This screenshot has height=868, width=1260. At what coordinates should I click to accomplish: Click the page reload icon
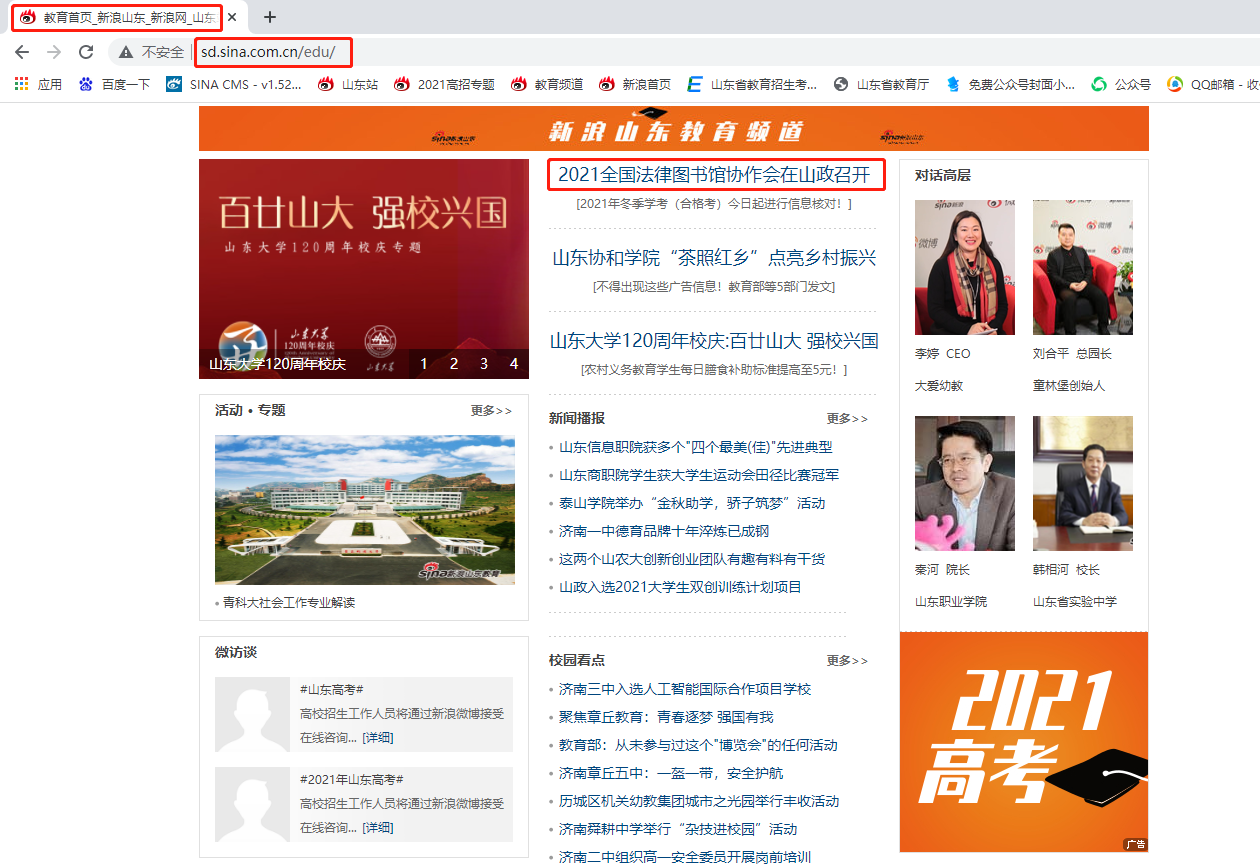point(86,52)
